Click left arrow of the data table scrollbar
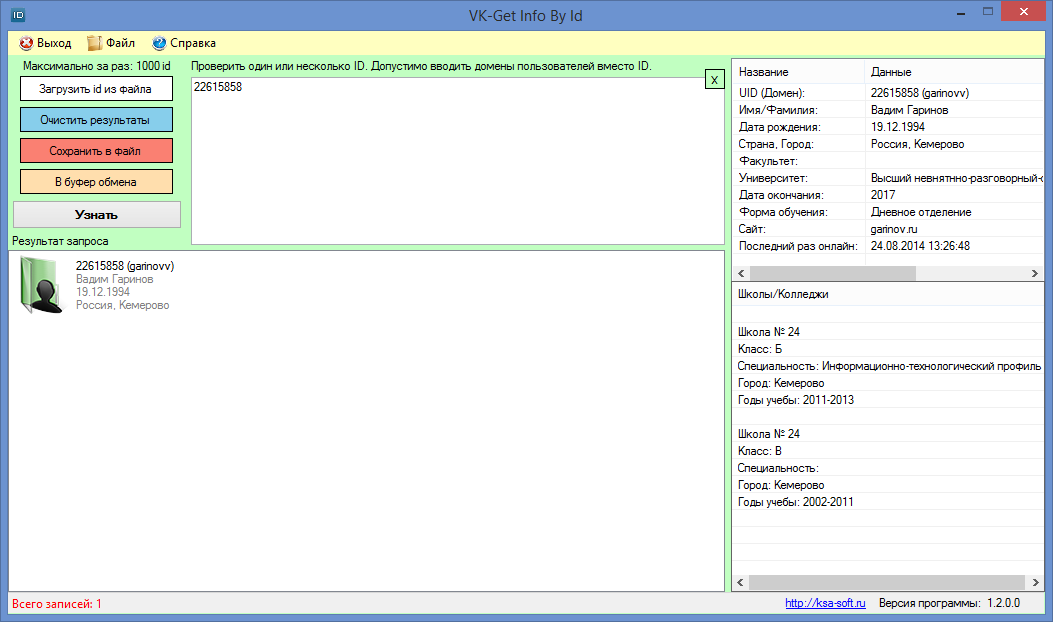 point(741,273)
